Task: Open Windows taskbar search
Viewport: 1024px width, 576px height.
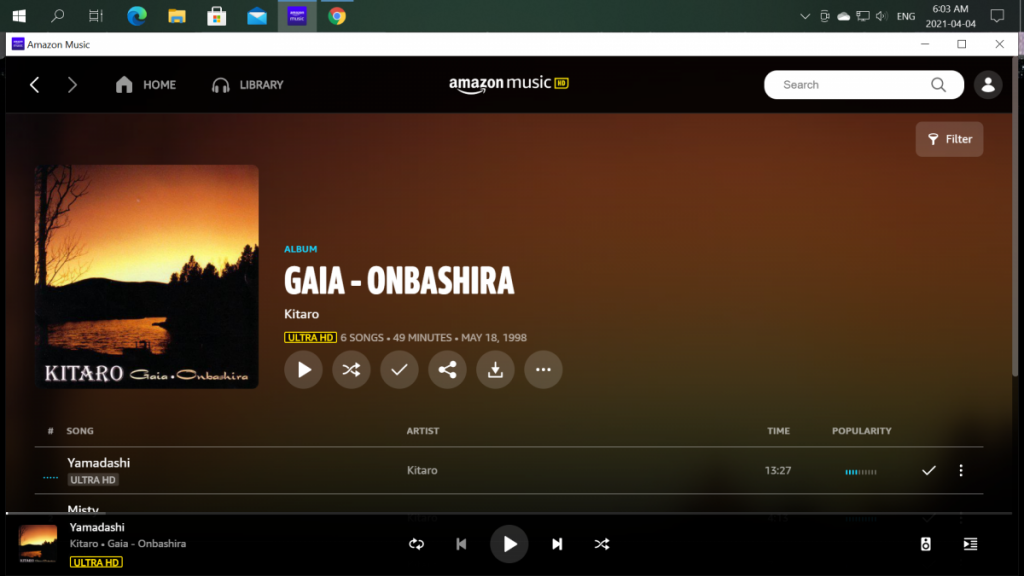Action: click(57, 16)
